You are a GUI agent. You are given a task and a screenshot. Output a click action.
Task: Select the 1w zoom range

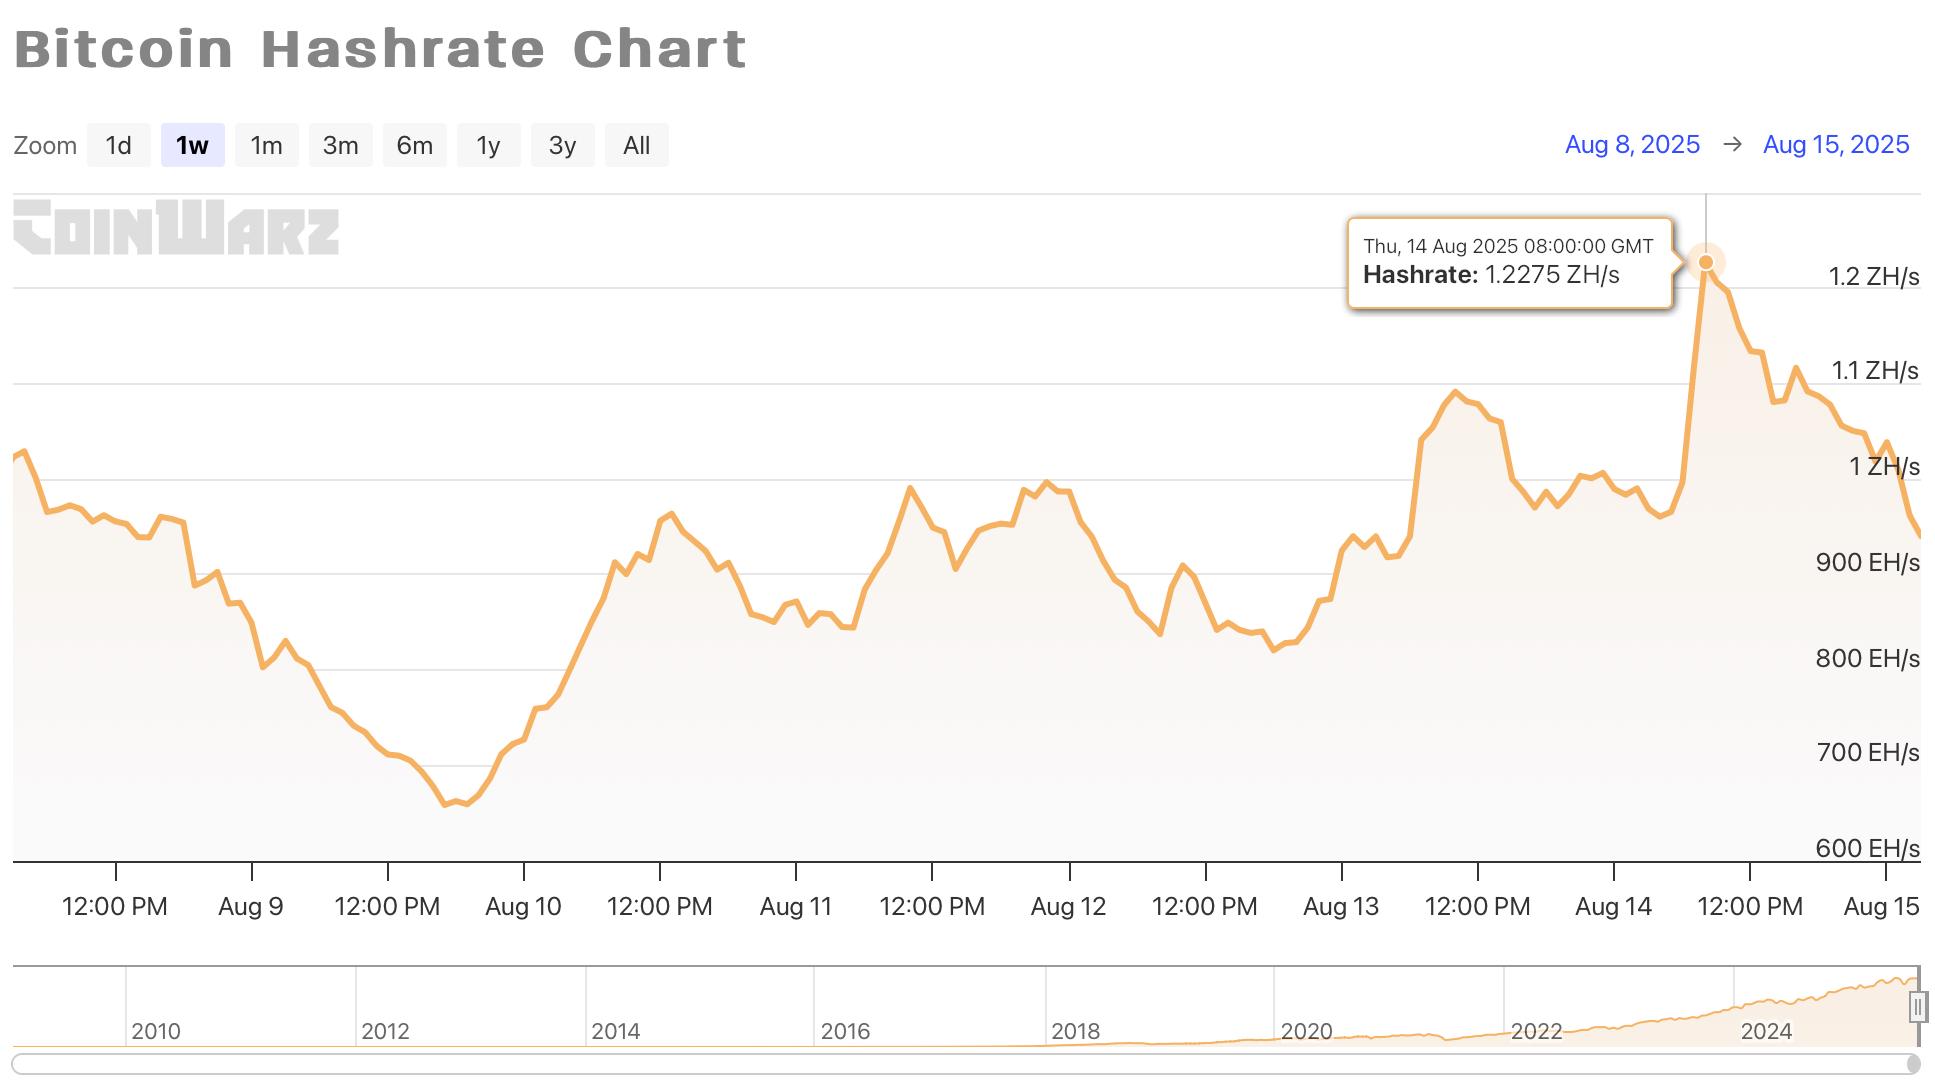192,146
